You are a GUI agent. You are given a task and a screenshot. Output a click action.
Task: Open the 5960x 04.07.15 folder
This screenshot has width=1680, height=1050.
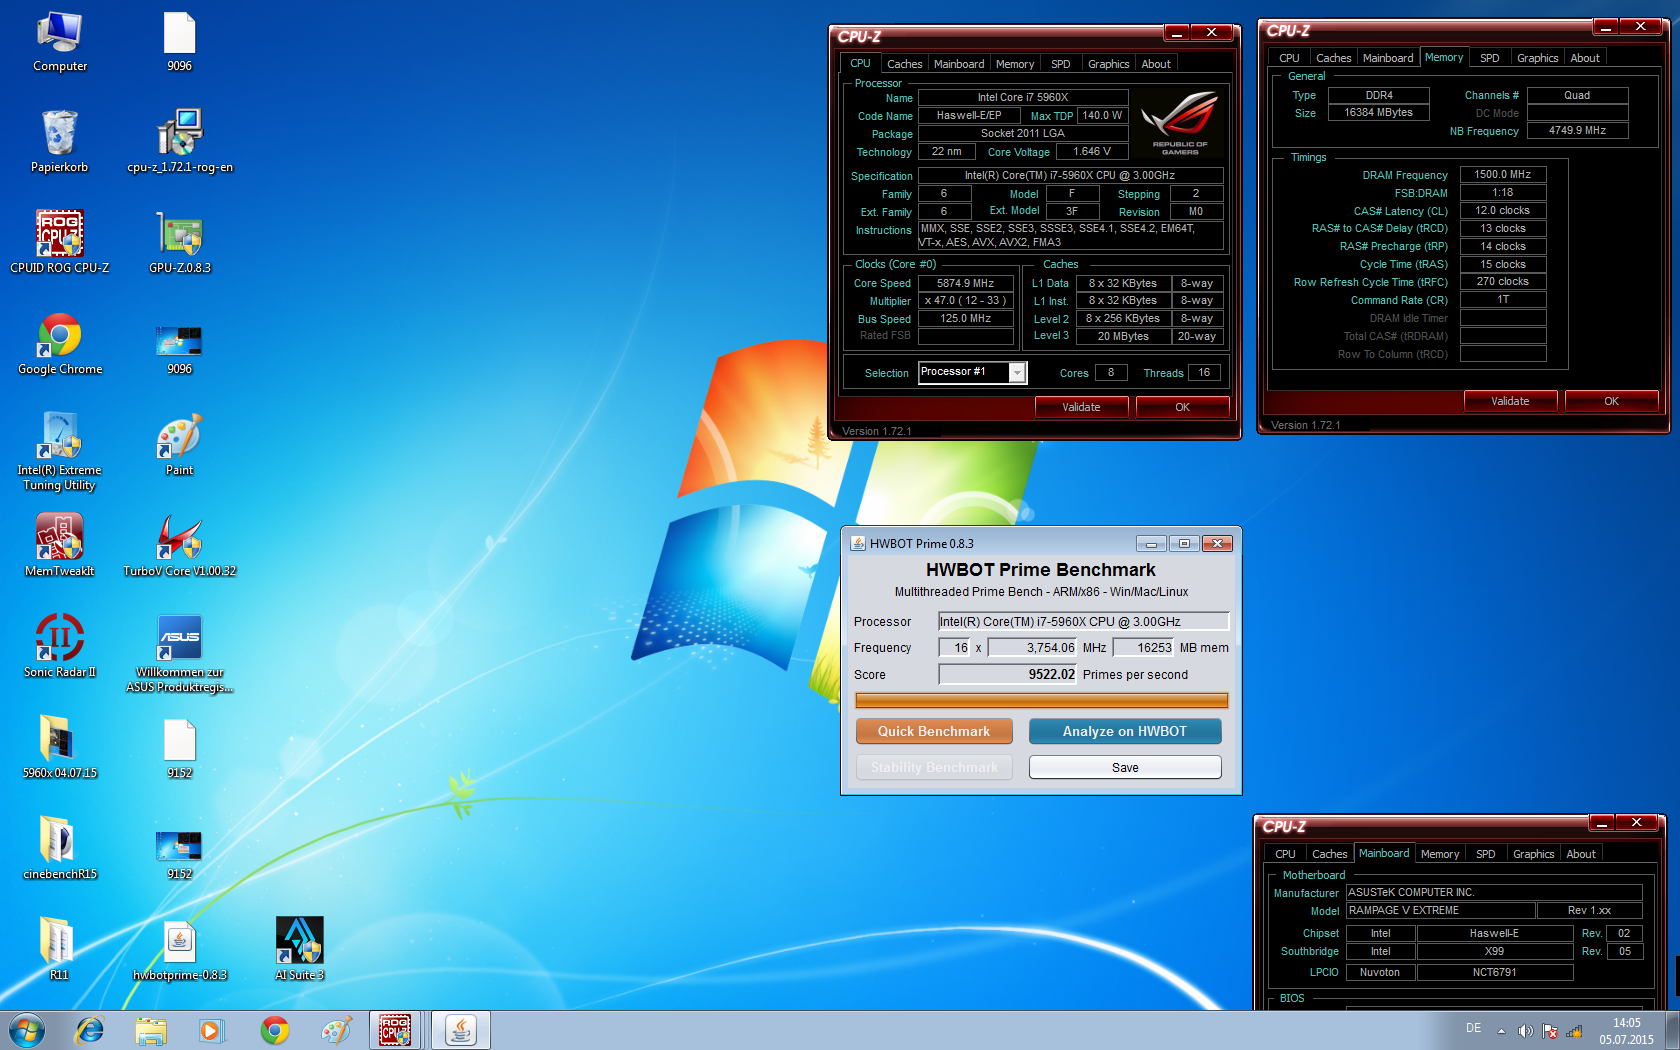tap(60, 747)
